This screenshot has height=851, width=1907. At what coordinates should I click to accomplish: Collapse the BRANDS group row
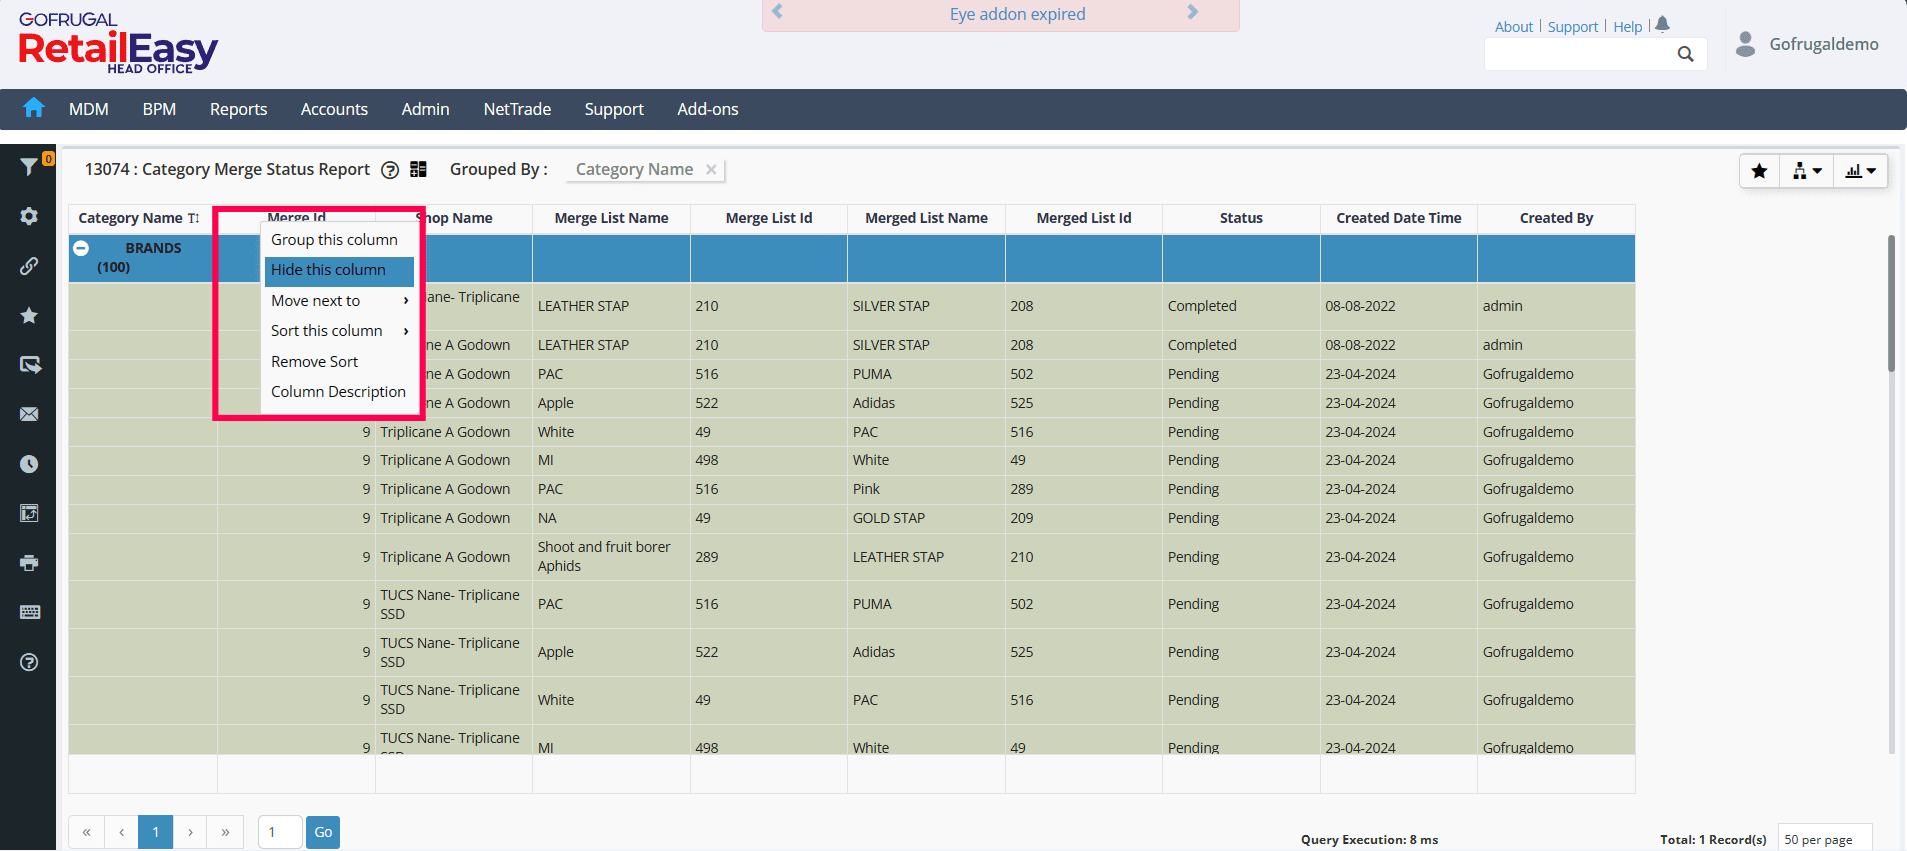82,248
